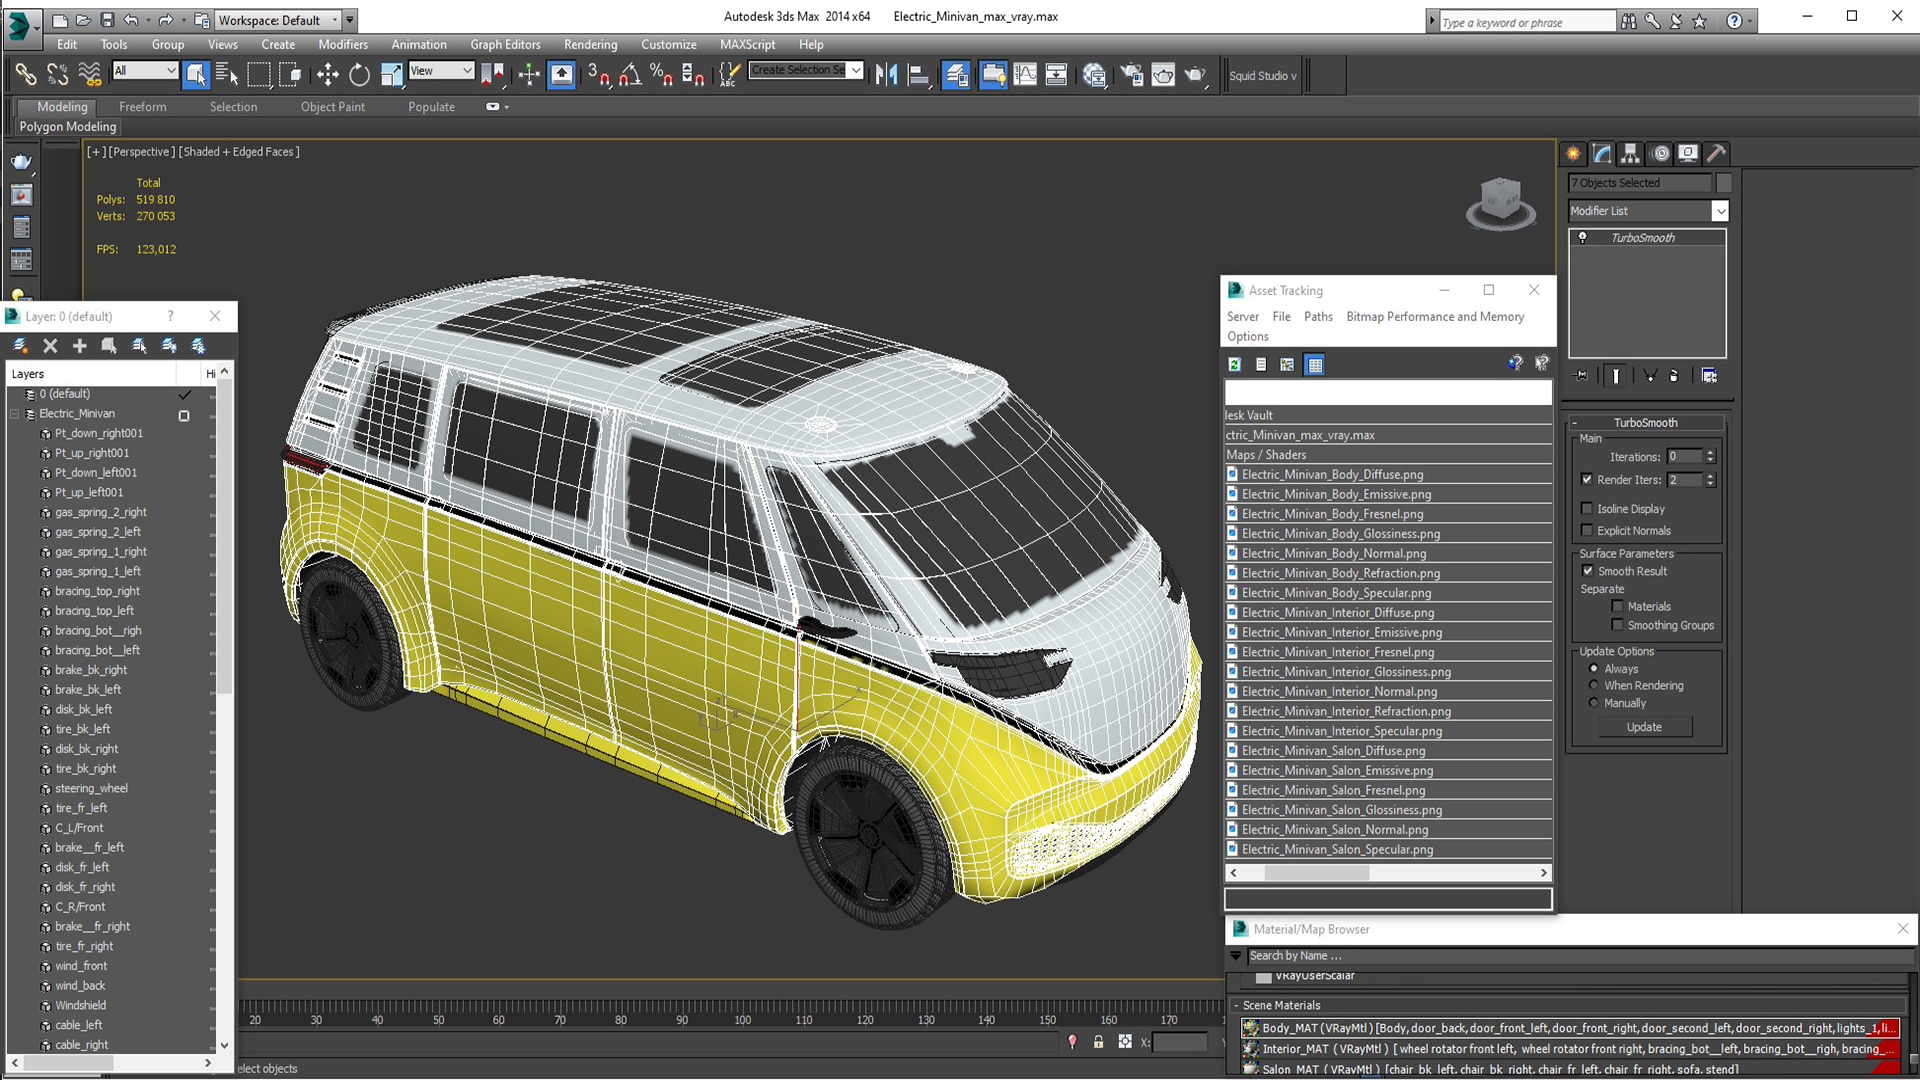
Task: Click the Unlink Selection tool
Action: (x=57, y=74)
